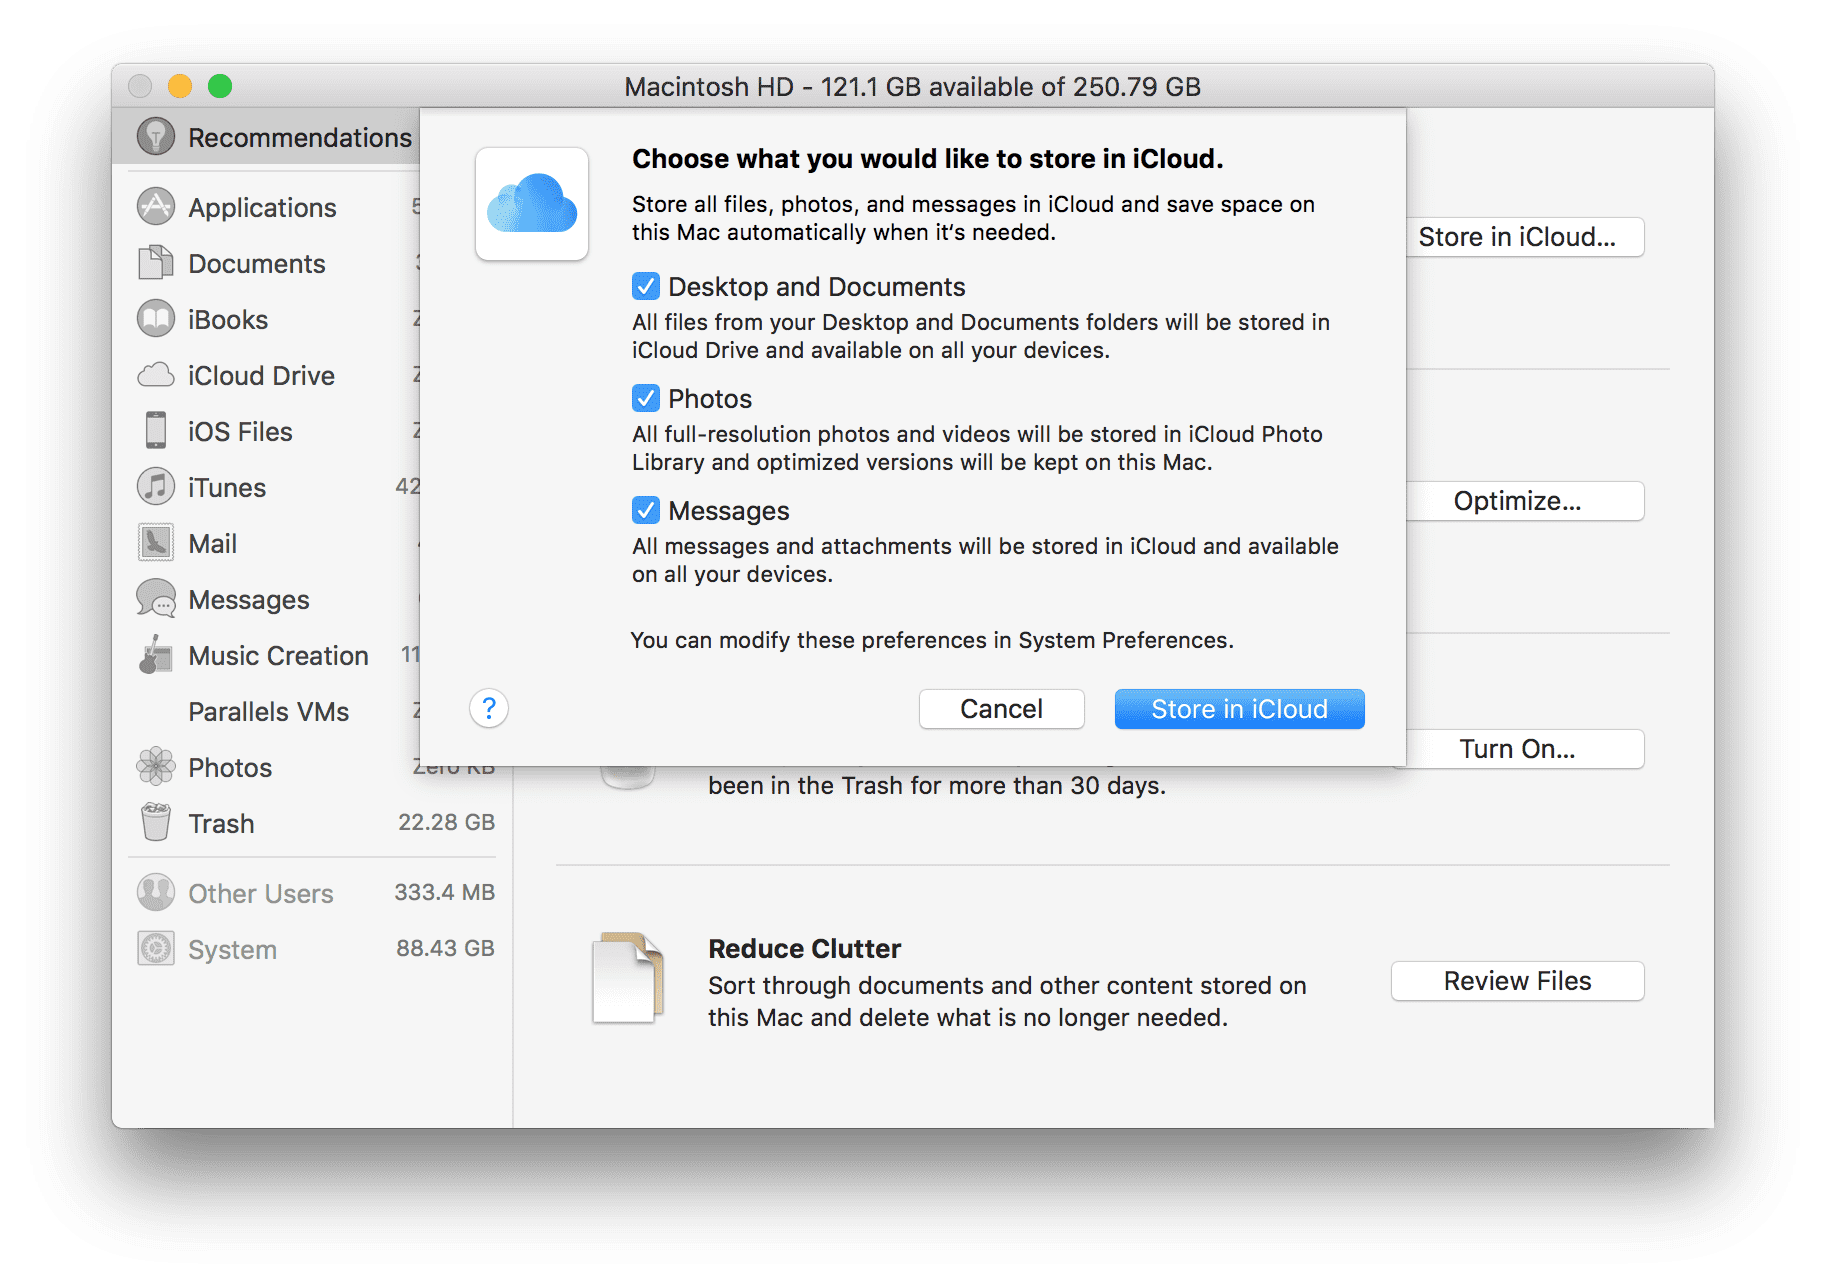Disable the Photos checkbox
The height and width of the screenshot is (1288, 1826).
coord(645,398)
